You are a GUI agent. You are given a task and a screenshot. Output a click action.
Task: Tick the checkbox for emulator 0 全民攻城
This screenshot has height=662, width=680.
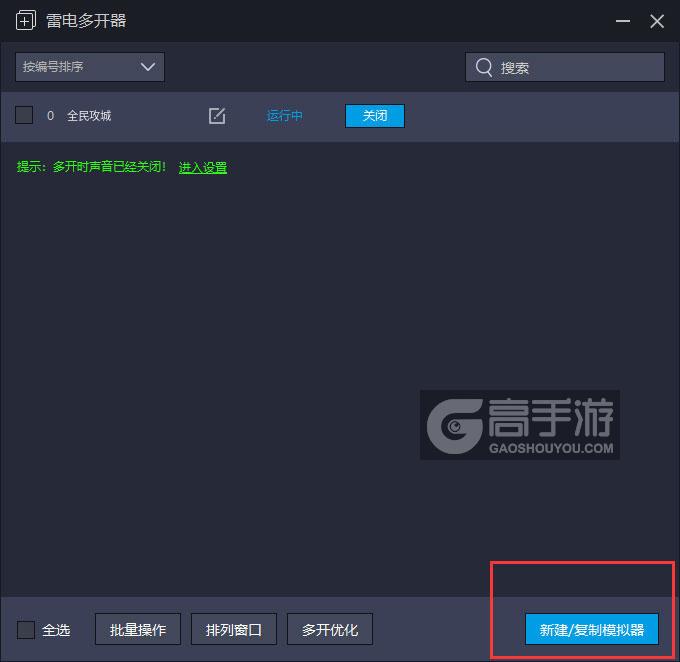[24, 115]
